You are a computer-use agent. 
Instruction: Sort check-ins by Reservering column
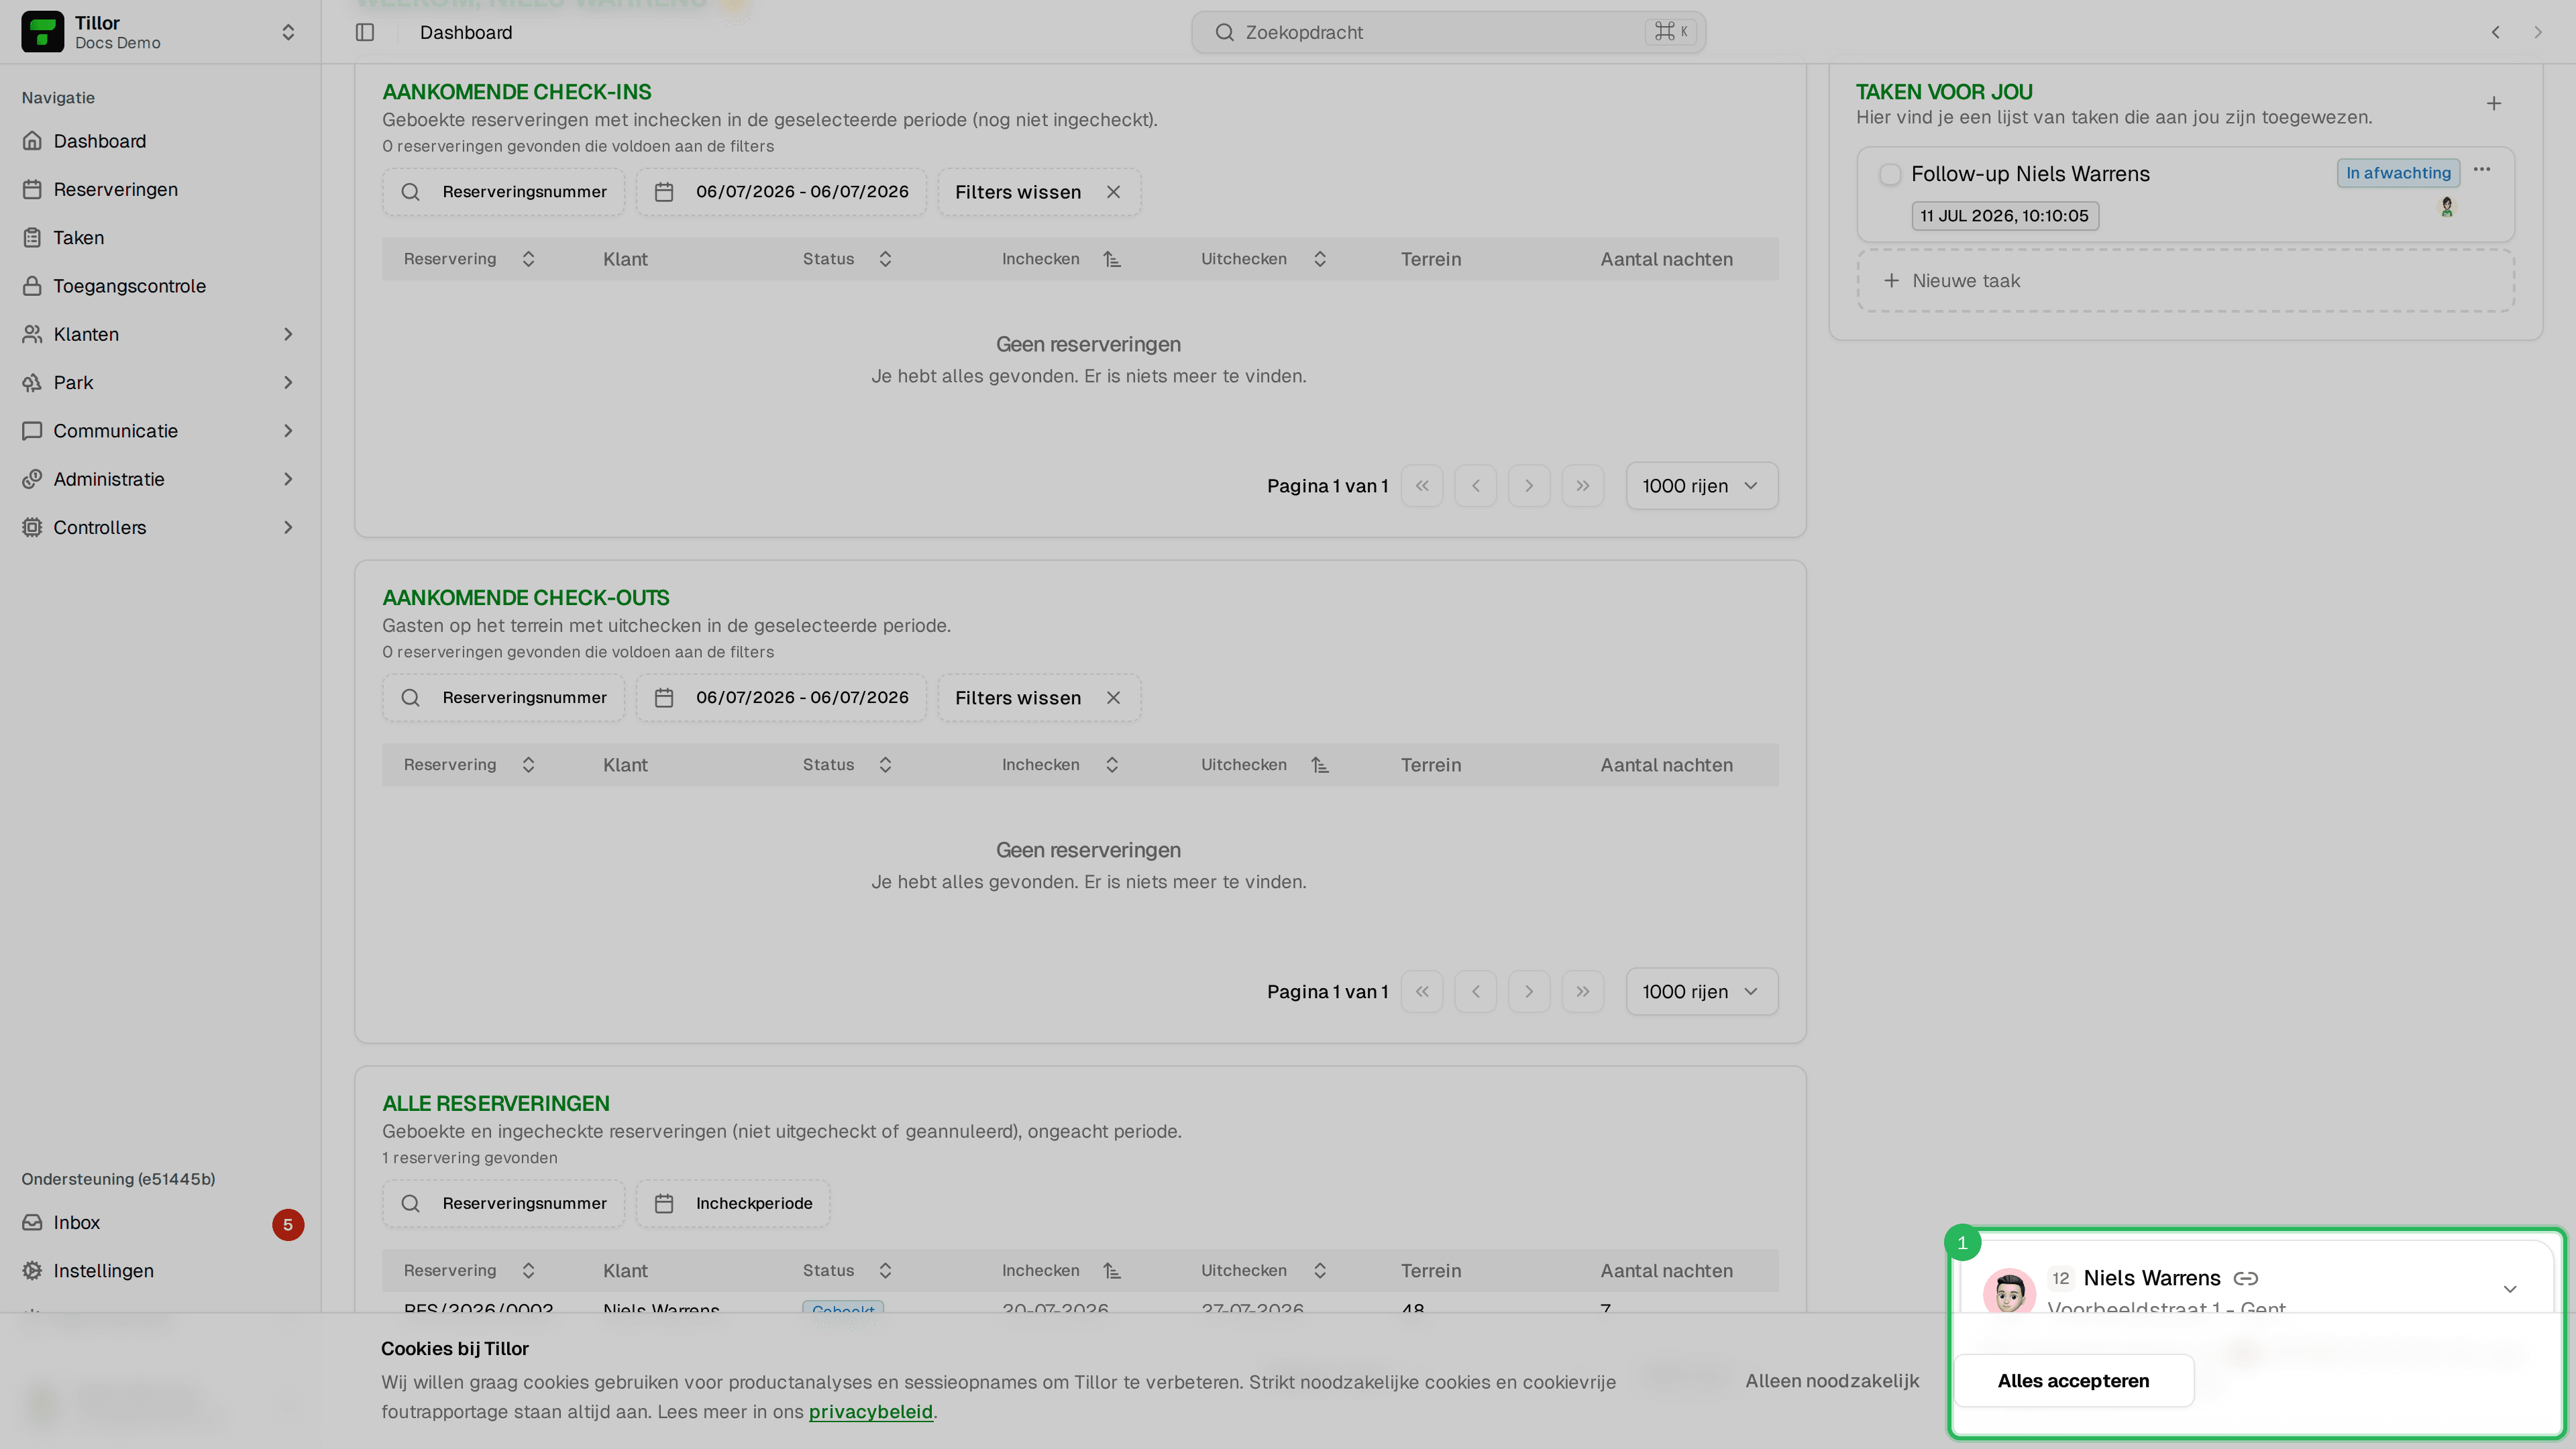(x=469, y=259)
